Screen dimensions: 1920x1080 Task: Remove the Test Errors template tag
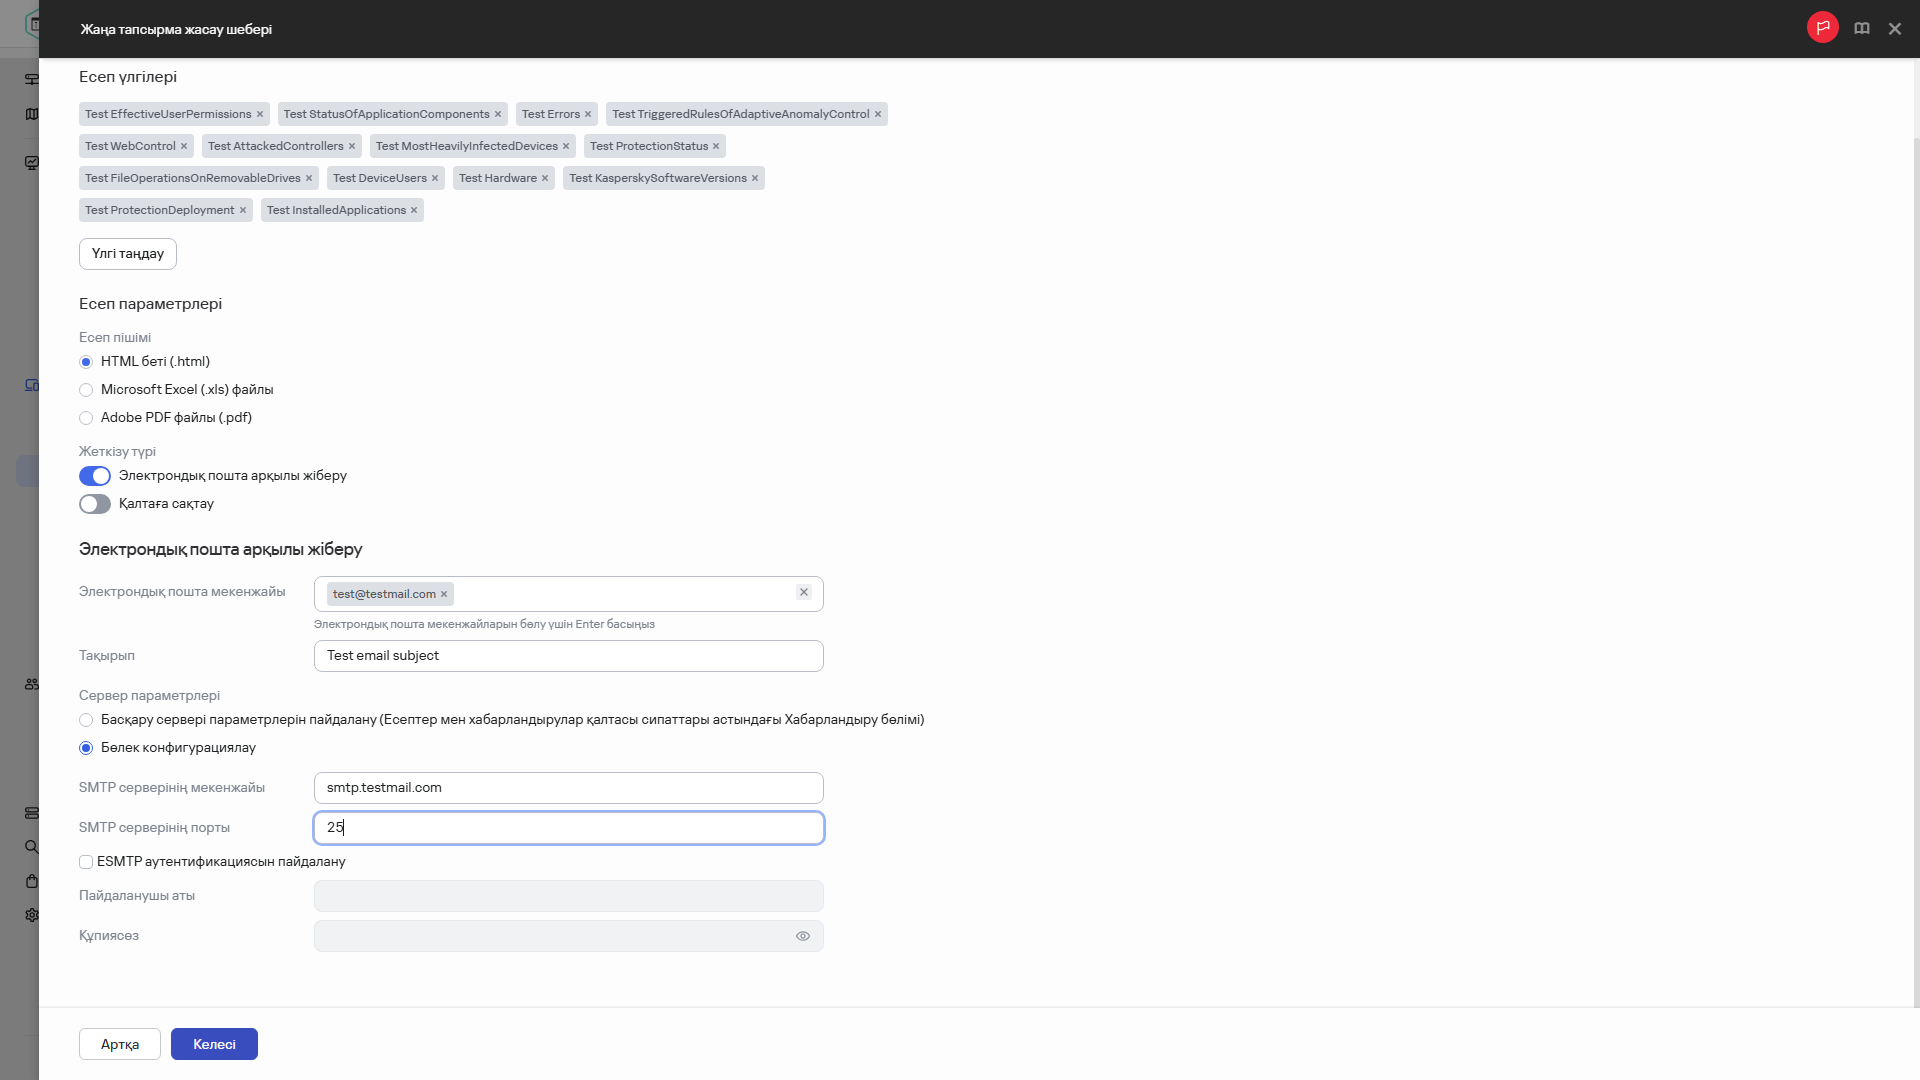[588, 115]
